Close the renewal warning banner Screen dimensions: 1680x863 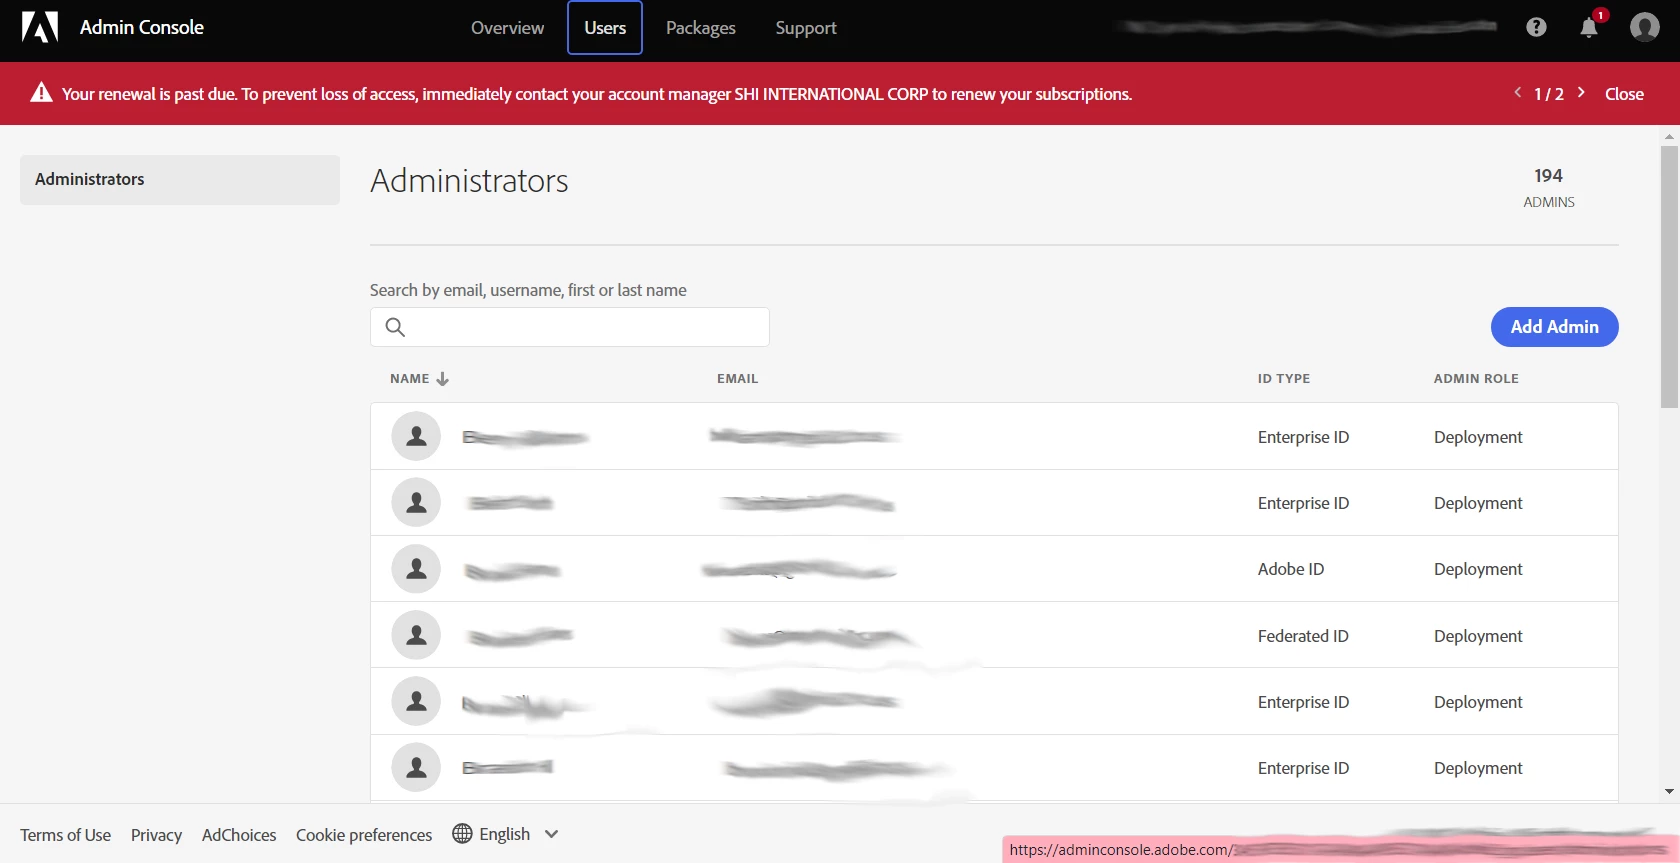point(1624,94)
